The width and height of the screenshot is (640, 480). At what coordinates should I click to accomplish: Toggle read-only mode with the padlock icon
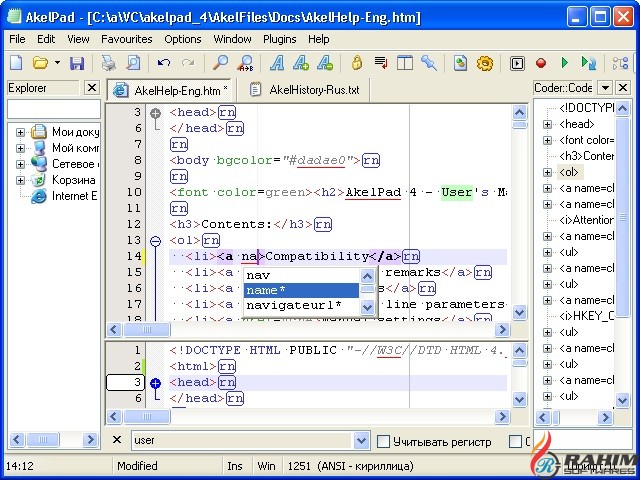click(x=357, y=63)
